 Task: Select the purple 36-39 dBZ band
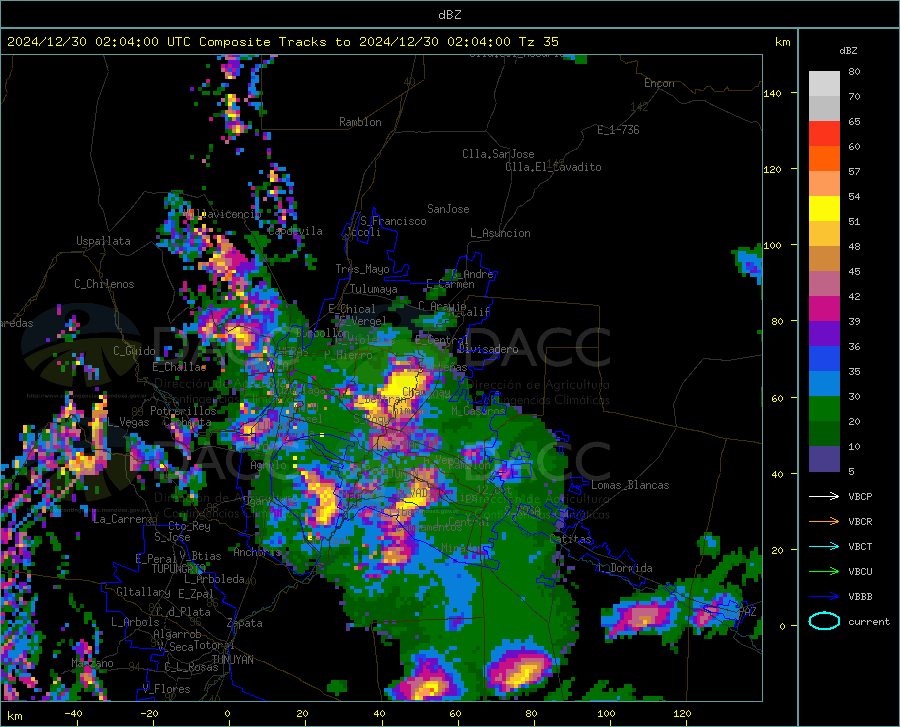pos(824,334)
